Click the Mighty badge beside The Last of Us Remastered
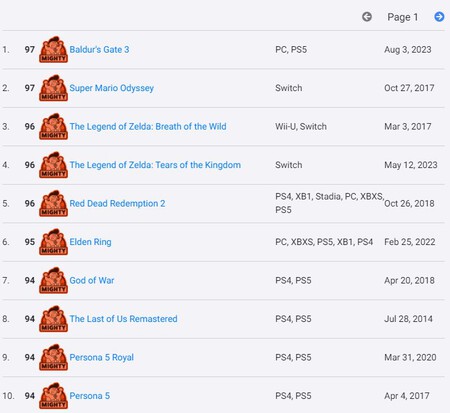This screenshot has width=450, height=413. point(53,319)
